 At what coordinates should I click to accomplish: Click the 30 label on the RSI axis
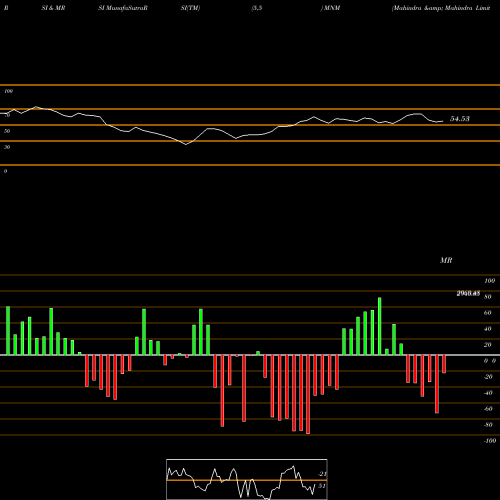tap(7, 147)
